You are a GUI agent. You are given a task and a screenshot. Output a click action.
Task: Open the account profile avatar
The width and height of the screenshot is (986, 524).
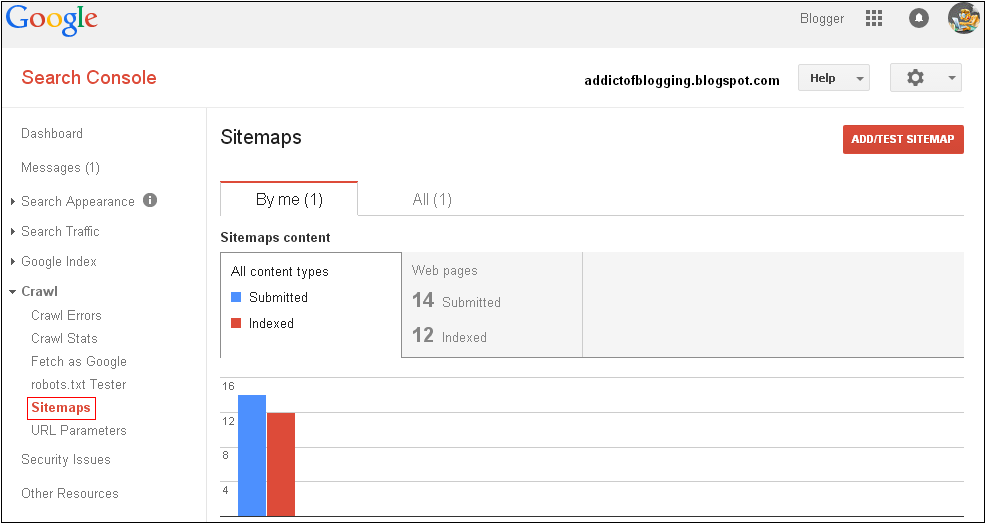[x=964, y=18]
